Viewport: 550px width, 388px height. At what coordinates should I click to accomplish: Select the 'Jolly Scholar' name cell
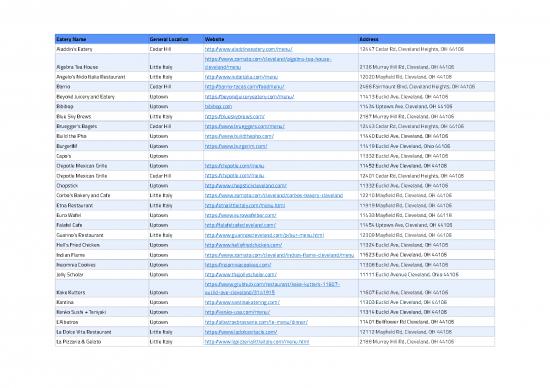pos(102,275)
